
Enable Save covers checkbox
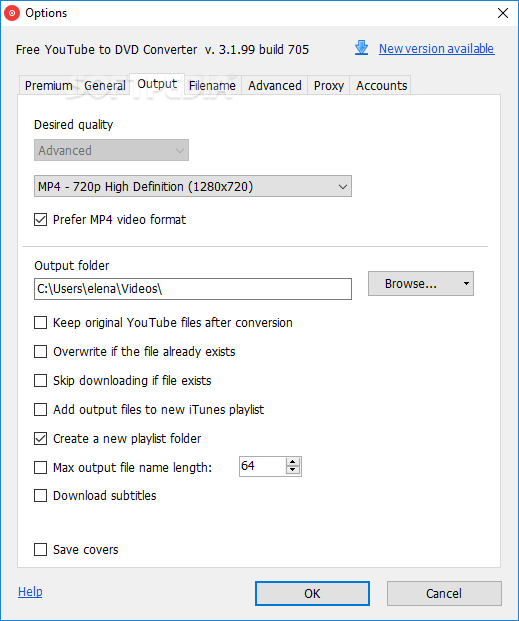(40, 550)
